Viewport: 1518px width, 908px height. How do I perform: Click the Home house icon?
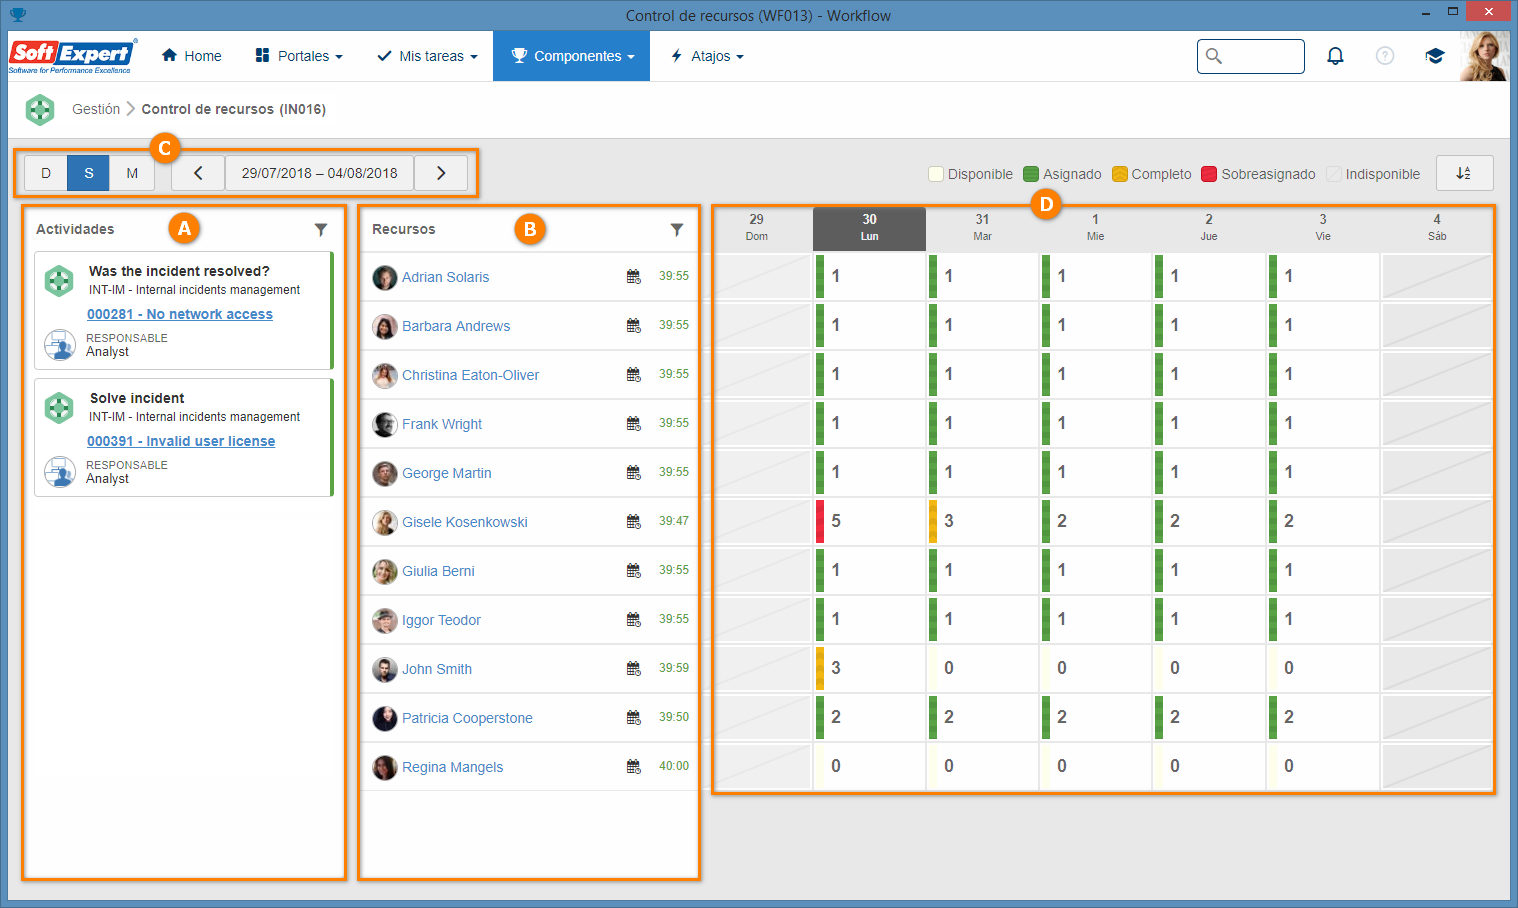(x=170, y=55)
